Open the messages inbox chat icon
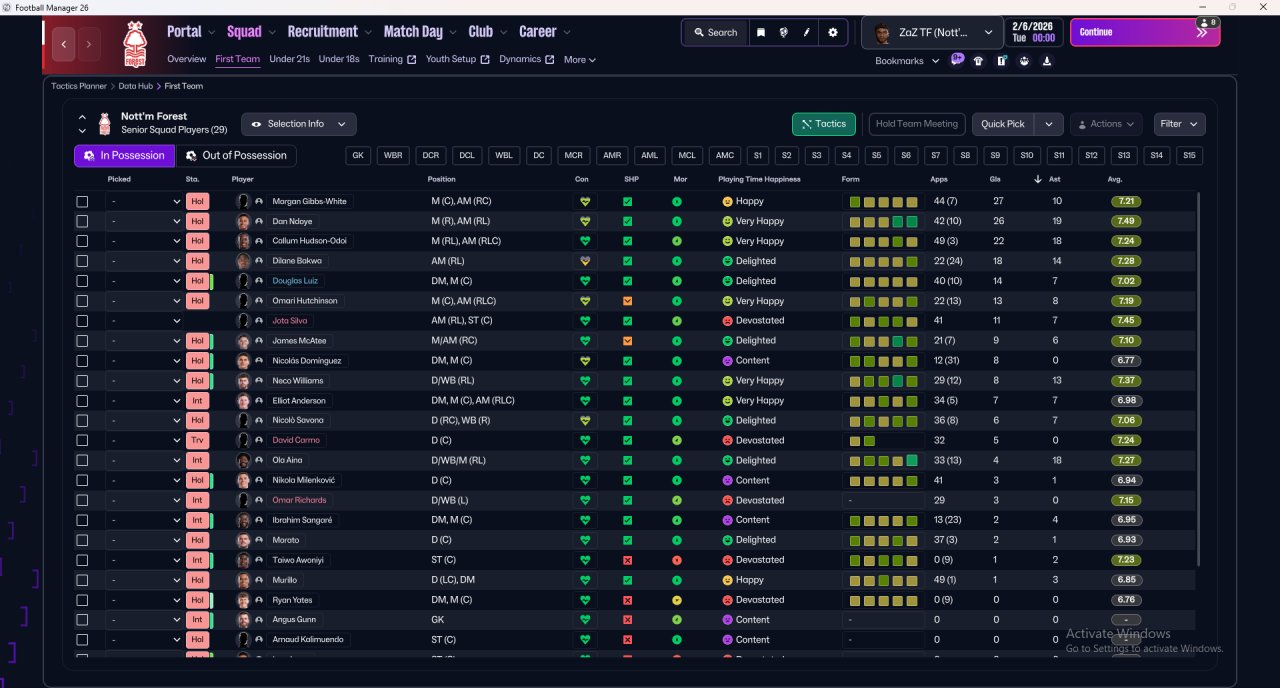 click(x=957, y=60)
